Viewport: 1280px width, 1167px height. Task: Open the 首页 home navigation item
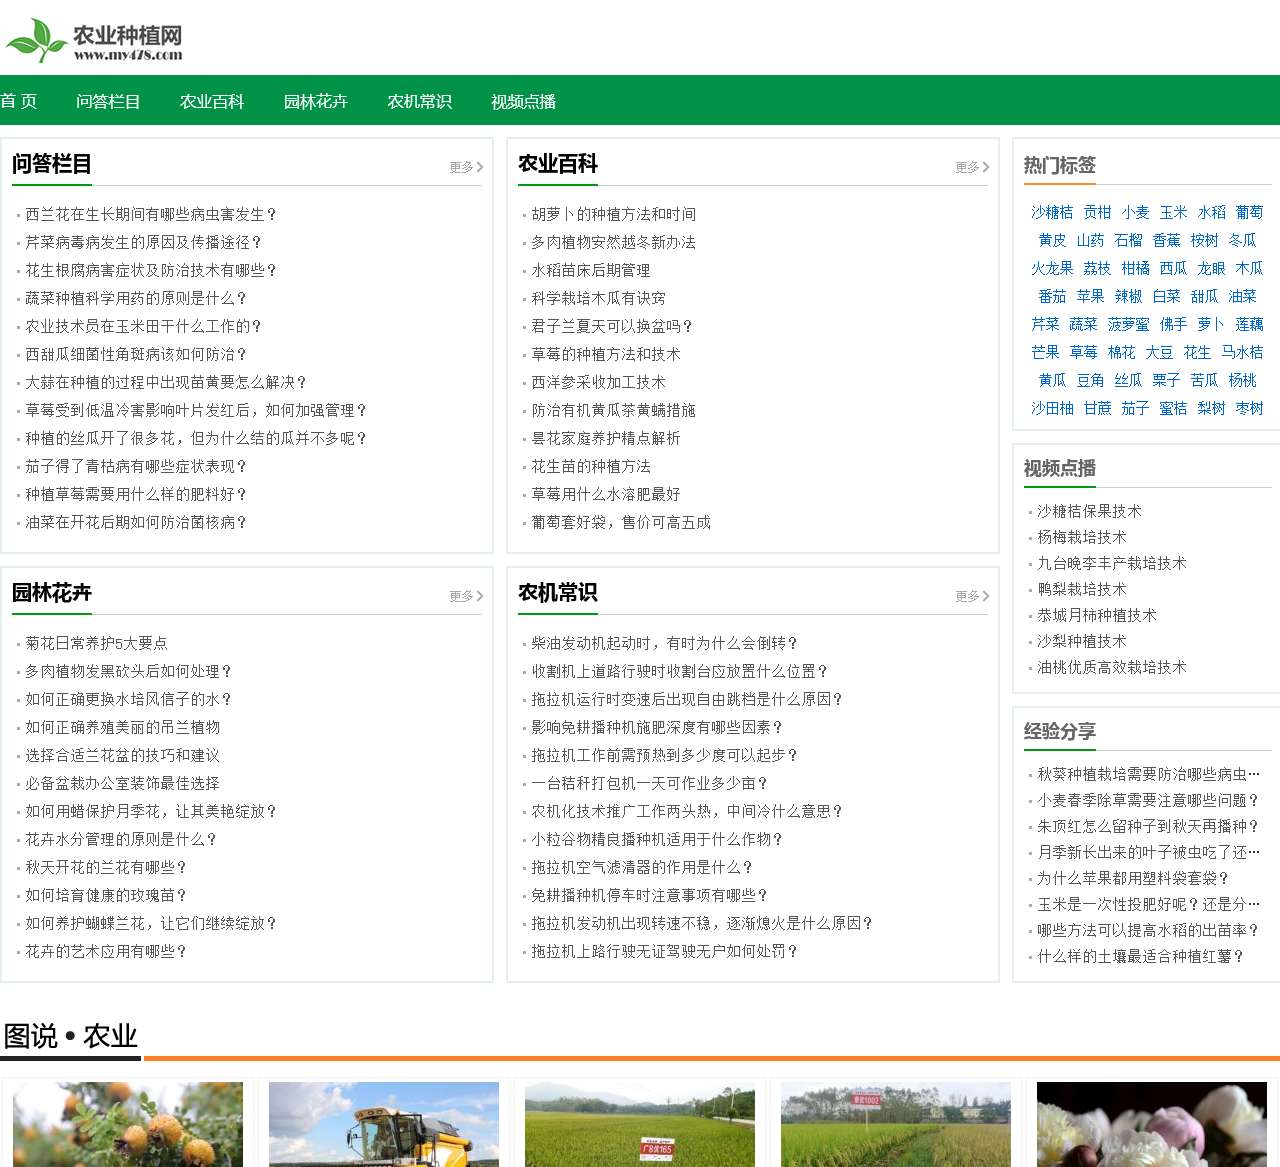[19, 101]
